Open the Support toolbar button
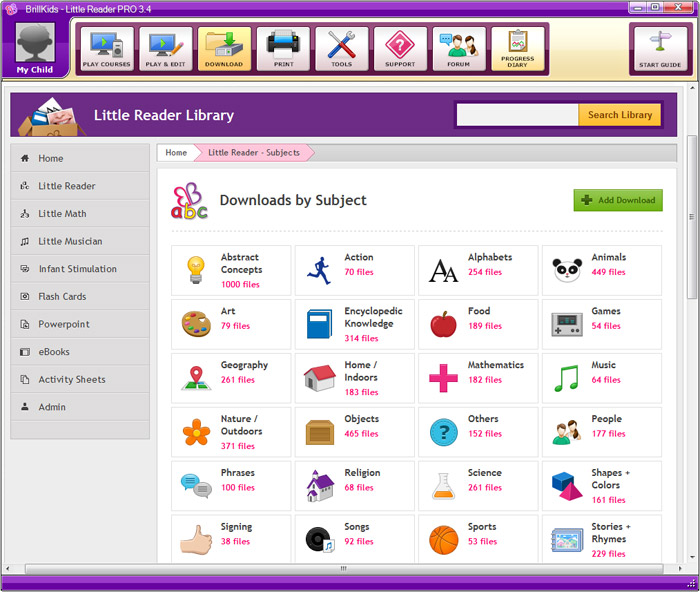The image size is (700, 592). point(400,49)
